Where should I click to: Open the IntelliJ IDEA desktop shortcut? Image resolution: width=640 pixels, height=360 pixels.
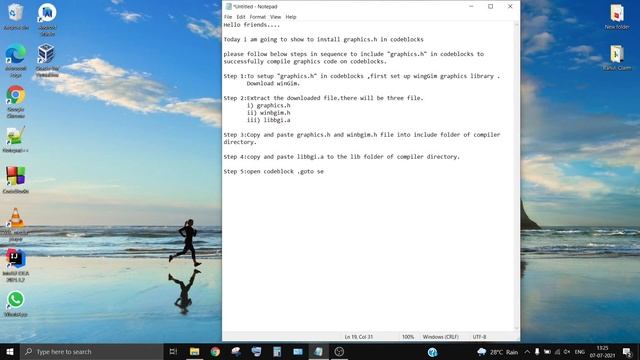[16, 265]
